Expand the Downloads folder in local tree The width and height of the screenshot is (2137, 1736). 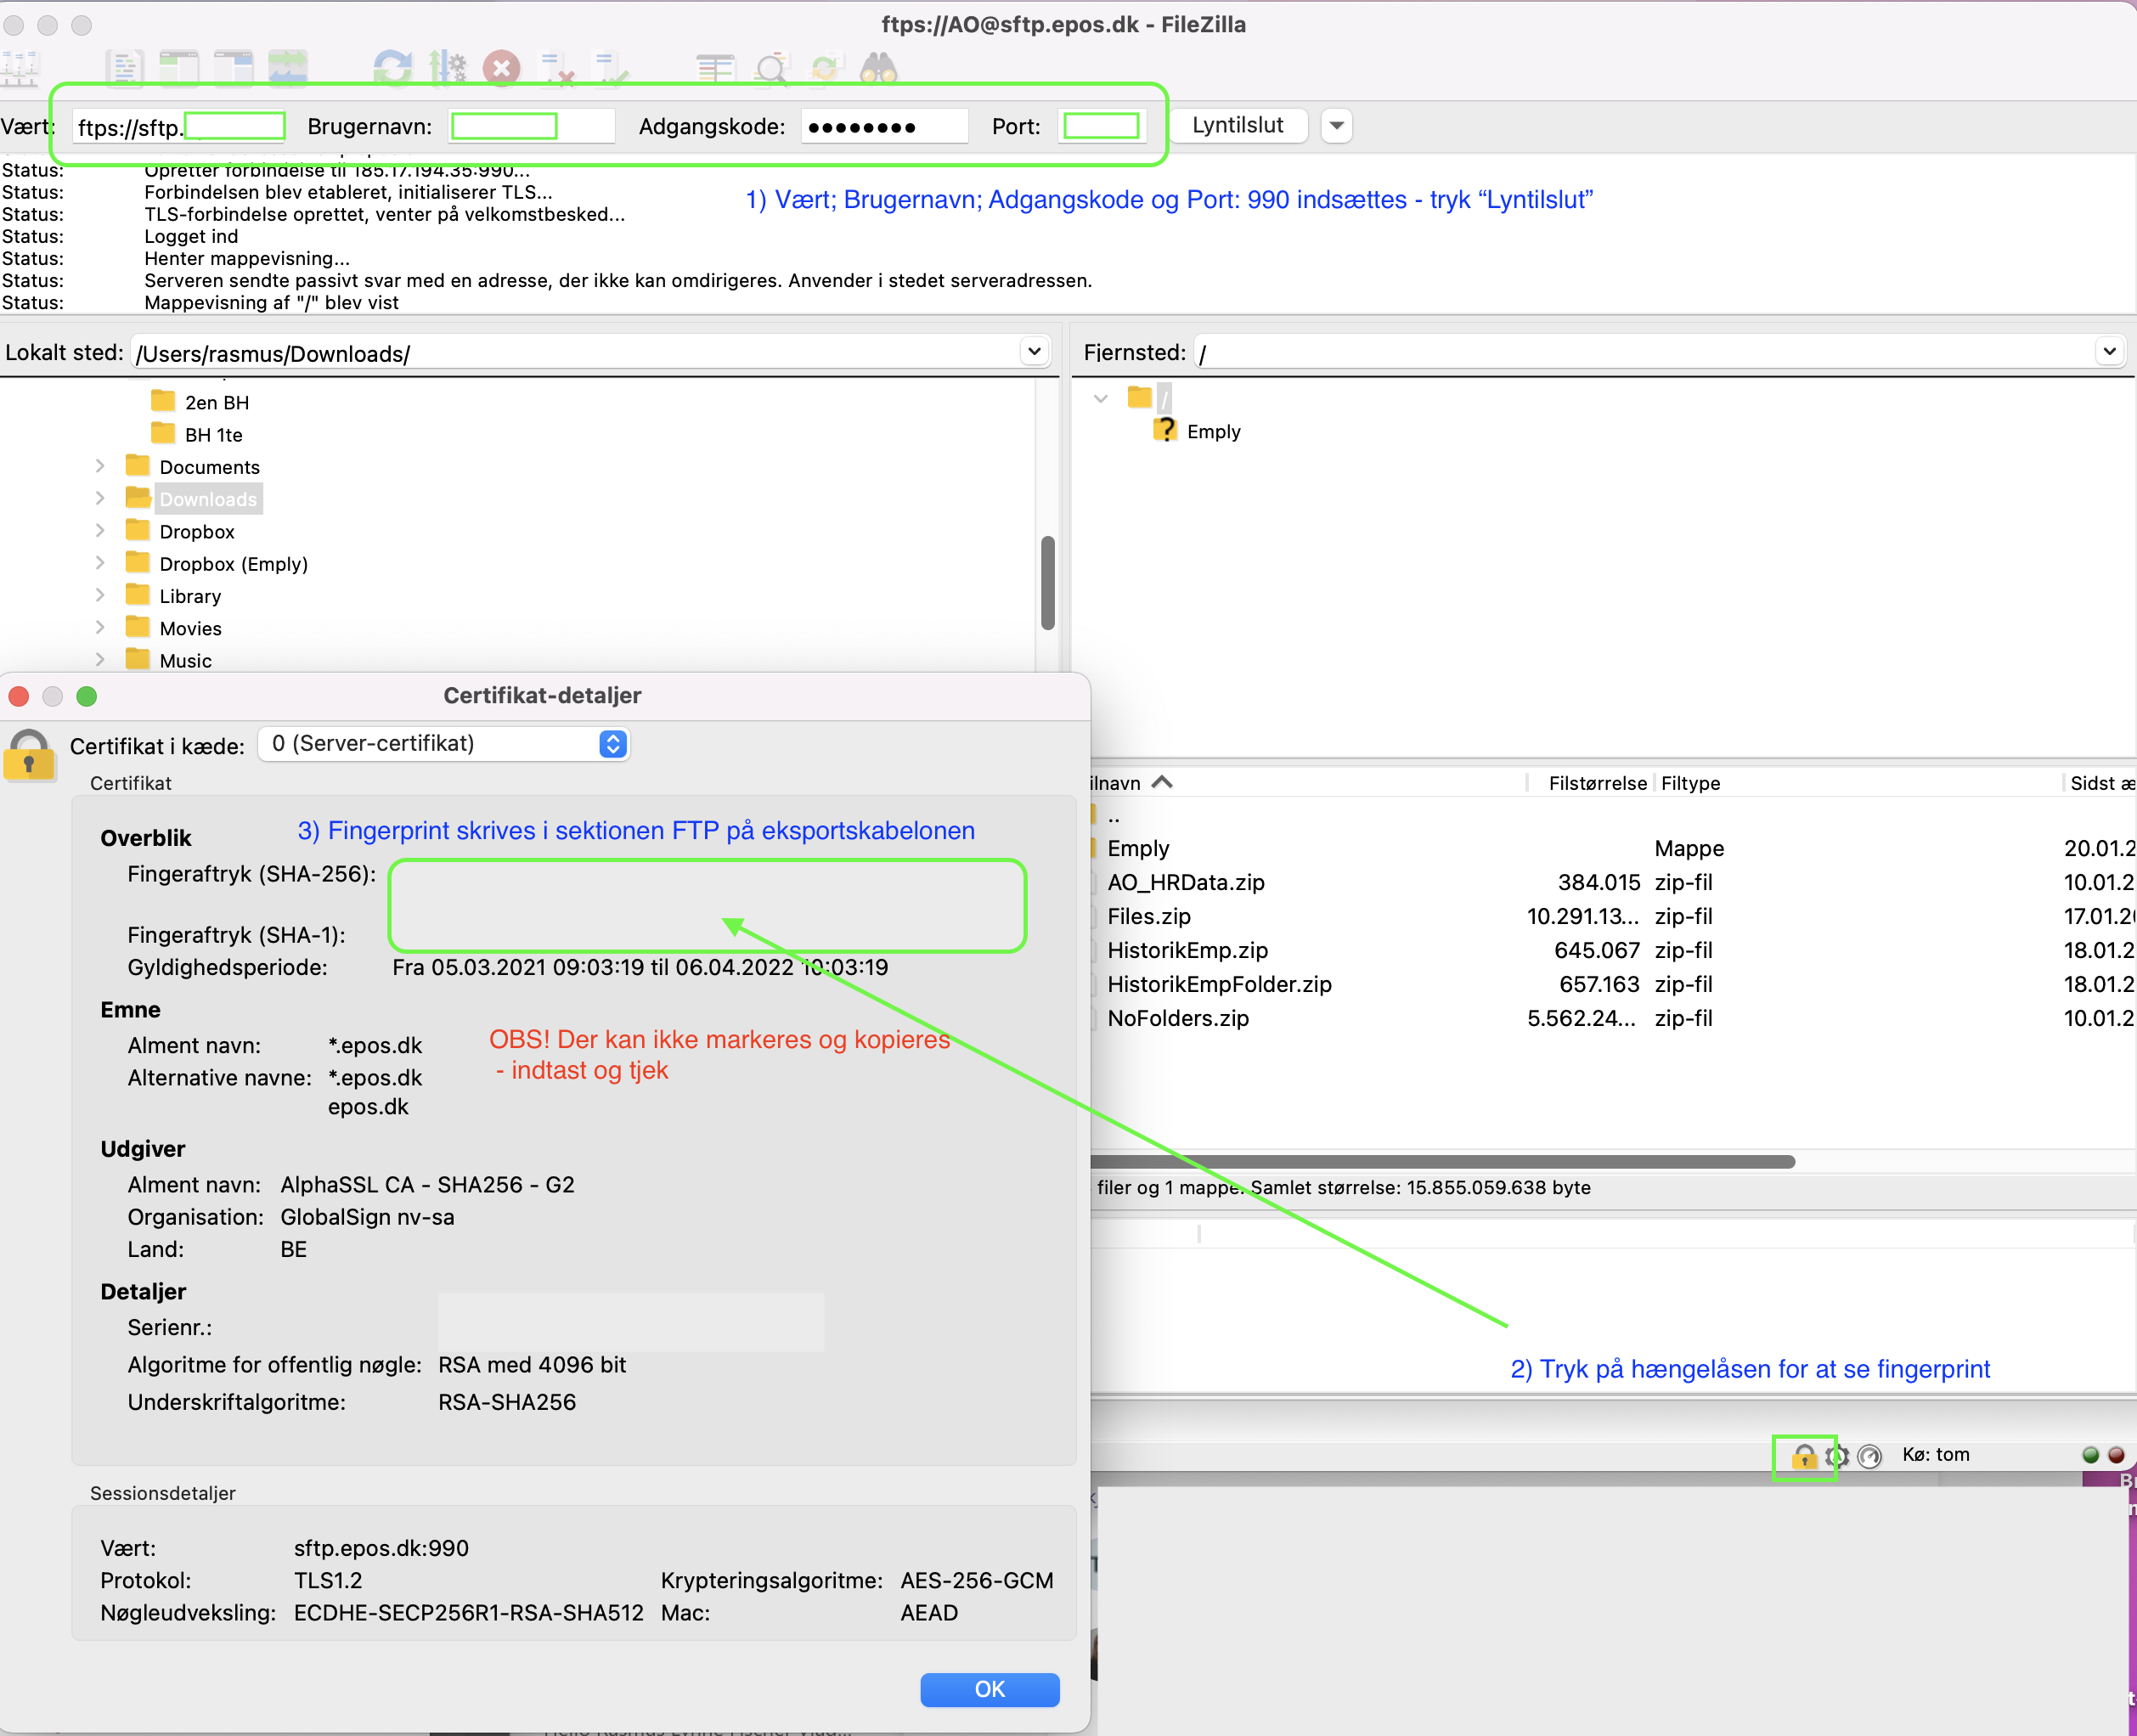tap(100, 498)
